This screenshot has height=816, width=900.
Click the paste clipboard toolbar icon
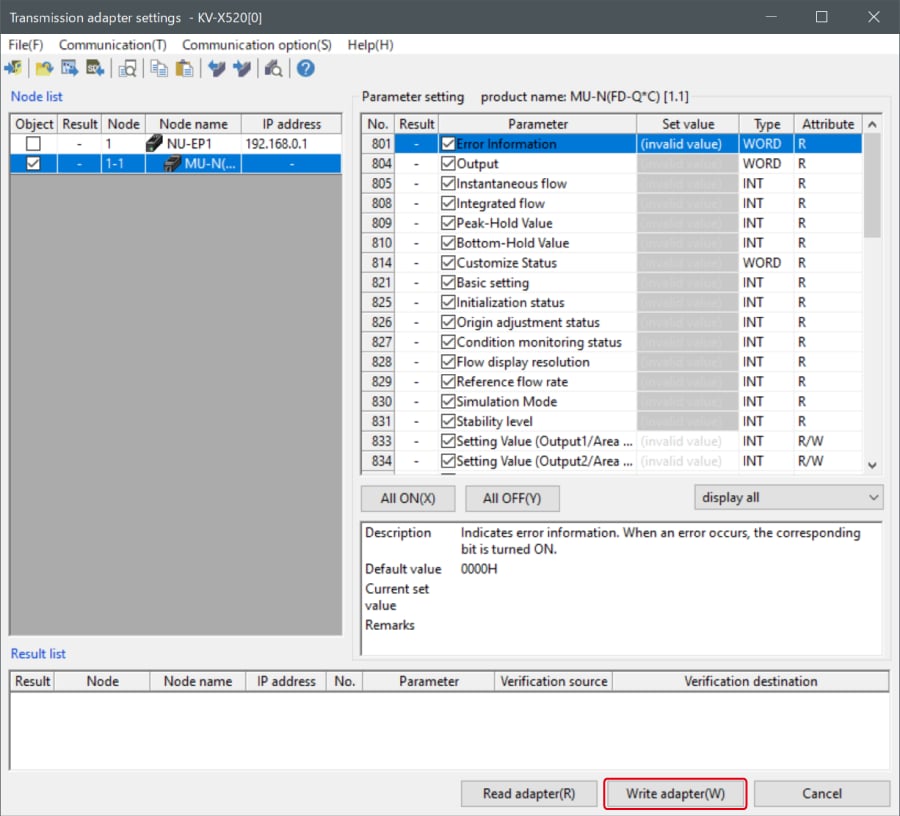click(x=184, y=68)
